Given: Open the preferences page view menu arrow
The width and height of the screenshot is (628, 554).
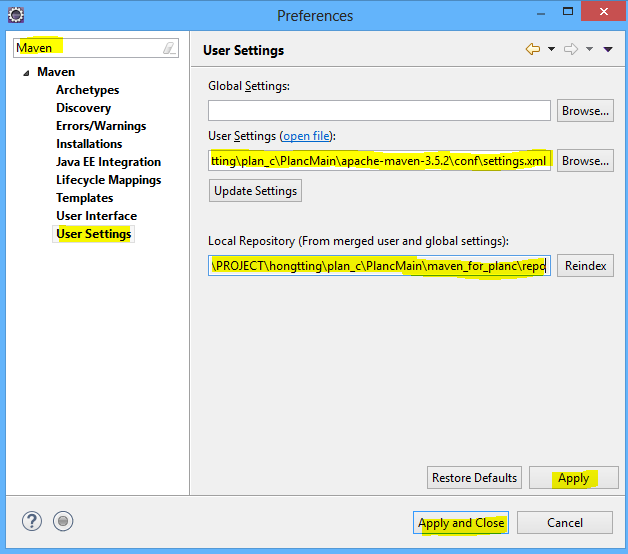Looking at the screenshot, I should 608,49.
